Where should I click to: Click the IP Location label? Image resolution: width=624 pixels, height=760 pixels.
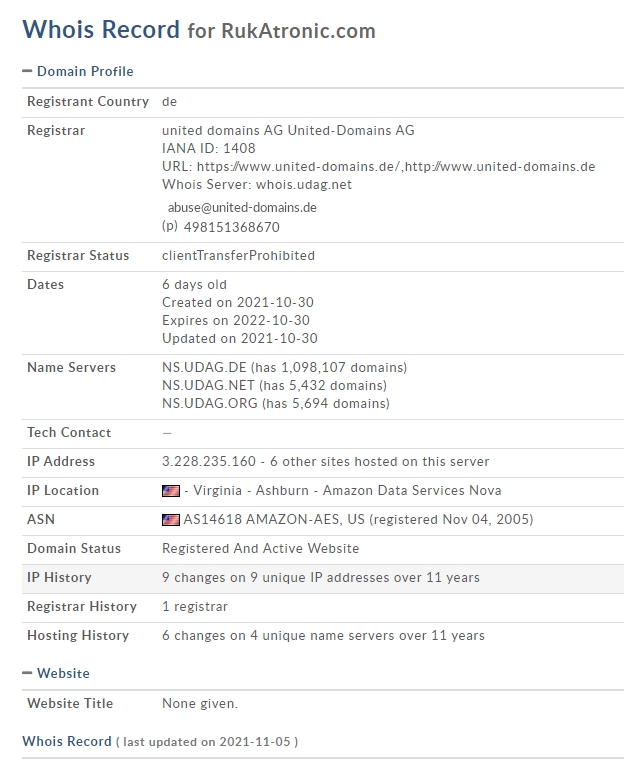tap(63, 491)
